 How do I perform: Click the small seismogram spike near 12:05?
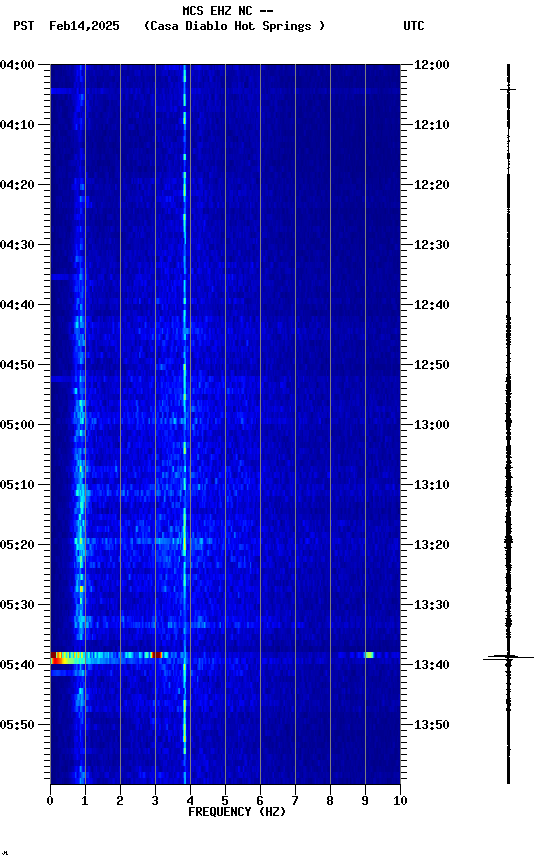tap(508, 89)
